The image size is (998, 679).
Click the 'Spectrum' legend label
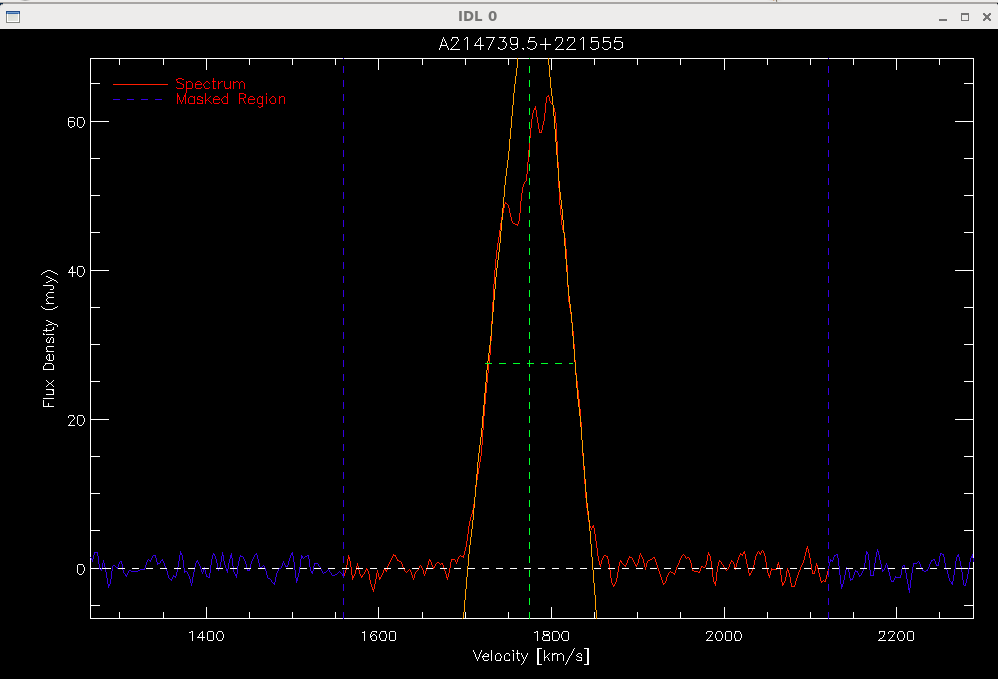point(211,84)
